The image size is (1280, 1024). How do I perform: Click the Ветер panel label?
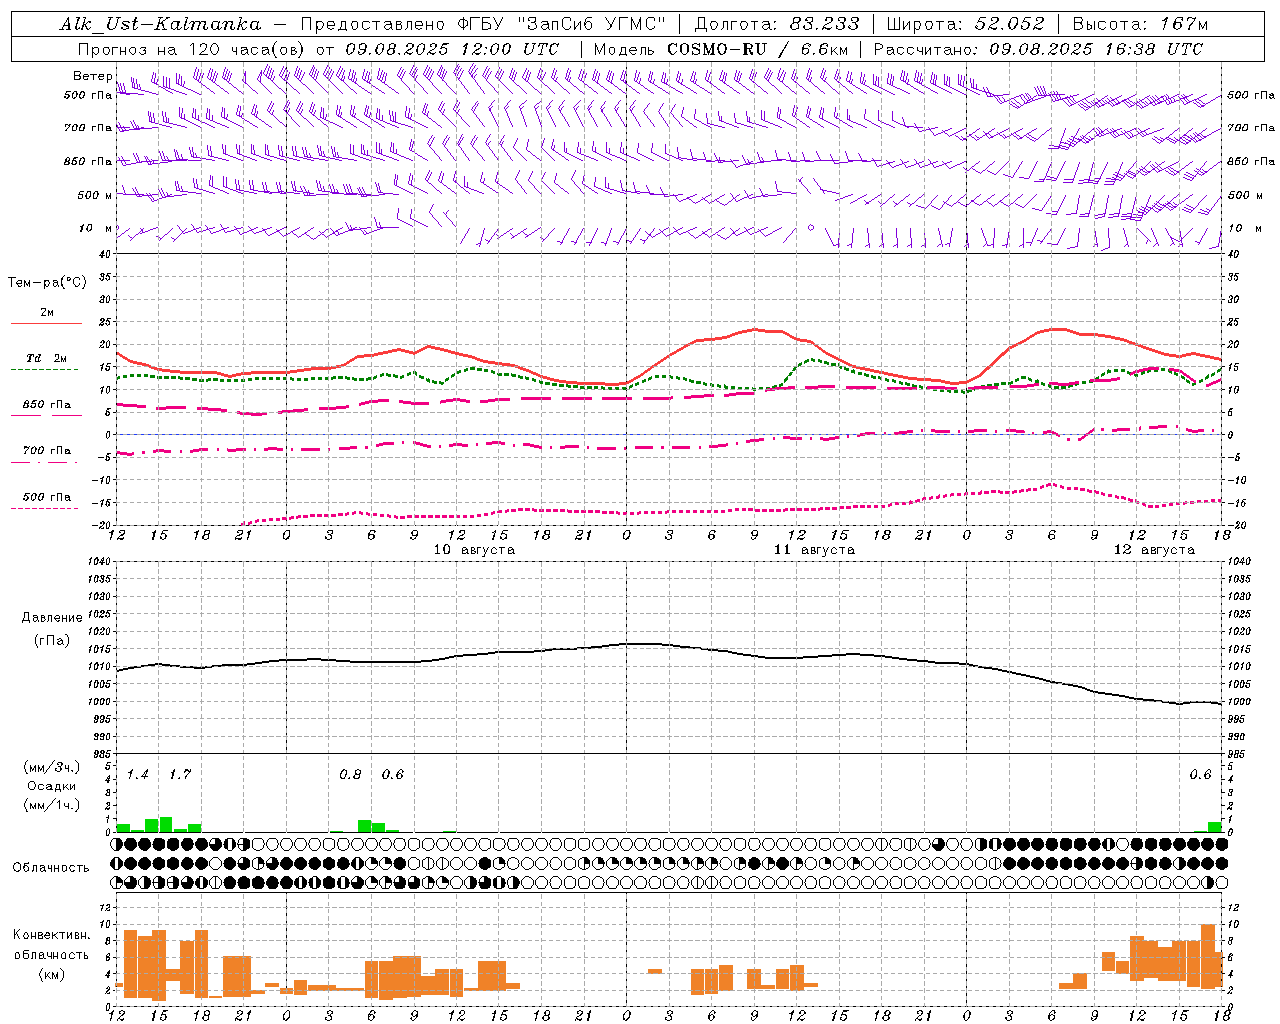pyautogui.click(x=93, y=76)
